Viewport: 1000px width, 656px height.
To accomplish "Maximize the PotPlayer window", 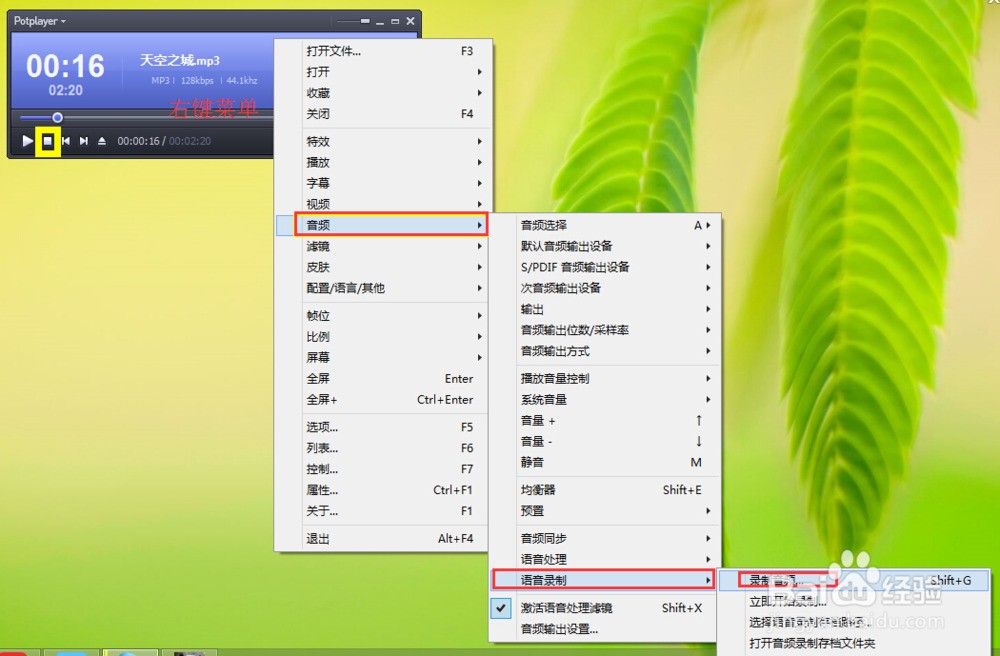I will 395,21.
